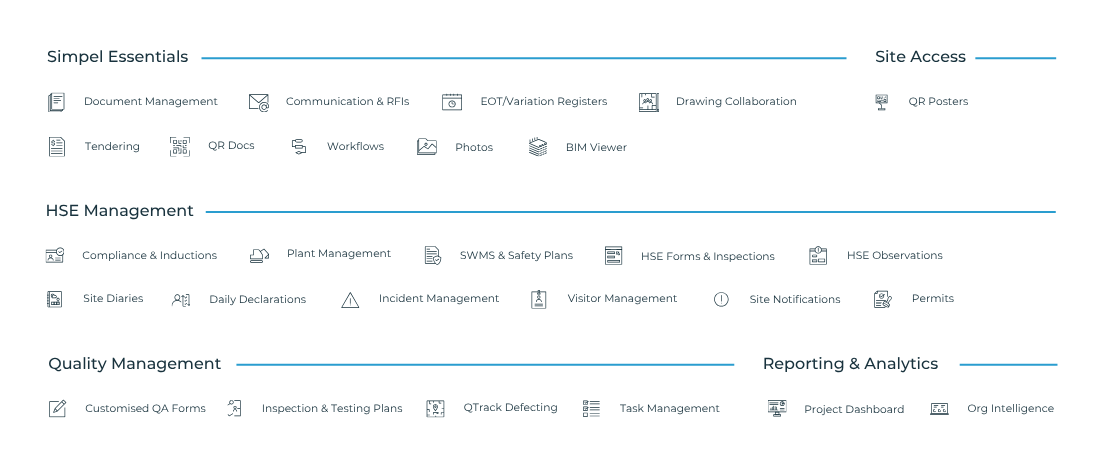This screenshot has width=1106, height=470.
Task: Click the Site Diaries icon
Action: point(55,299)
